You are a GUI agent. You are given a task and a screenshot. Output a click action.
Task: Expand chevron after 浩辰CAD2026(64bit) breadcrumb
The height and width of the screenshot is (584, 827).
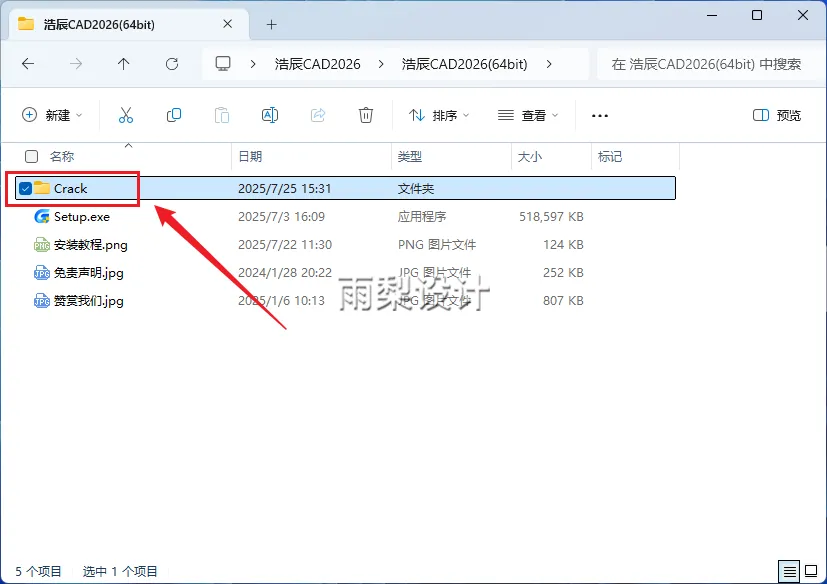click(x=549, y=64)
